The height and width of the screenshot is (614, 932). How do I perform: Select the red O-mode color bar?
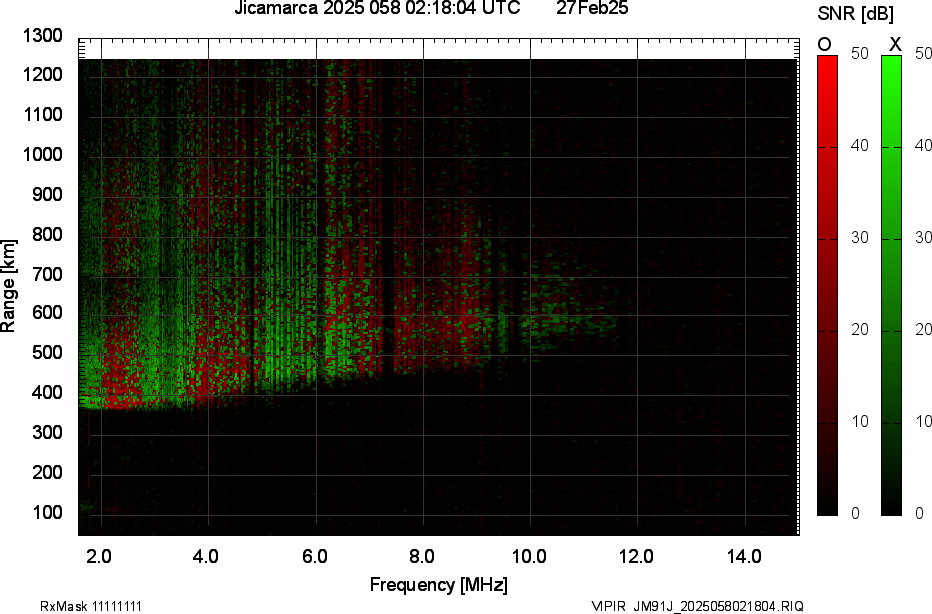coord(827,285)
